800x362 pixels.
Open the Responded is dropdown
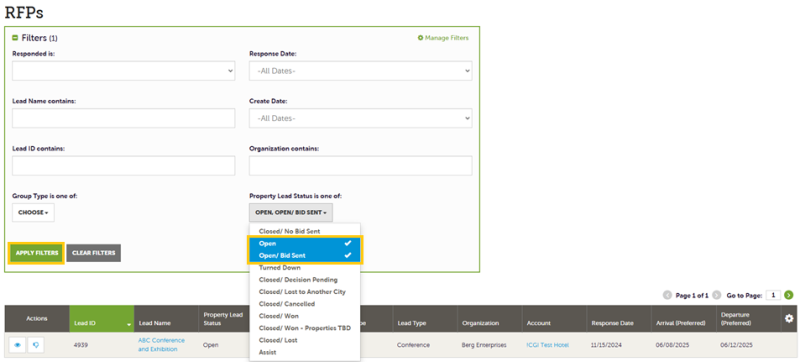[123, 71]
